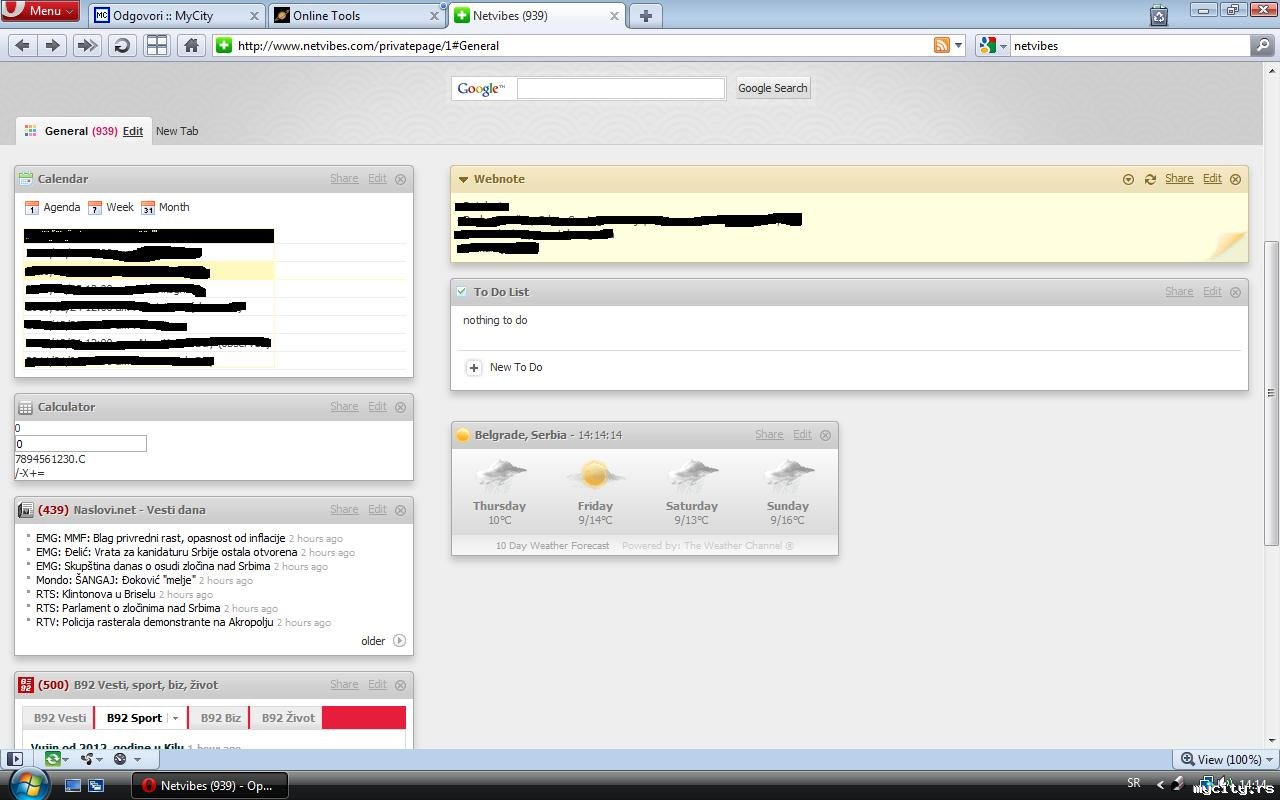The height and width of the screenshot is (800, 1280).
Task: Open the 10 Day Weather Forecast link
Action: point(552,546)
